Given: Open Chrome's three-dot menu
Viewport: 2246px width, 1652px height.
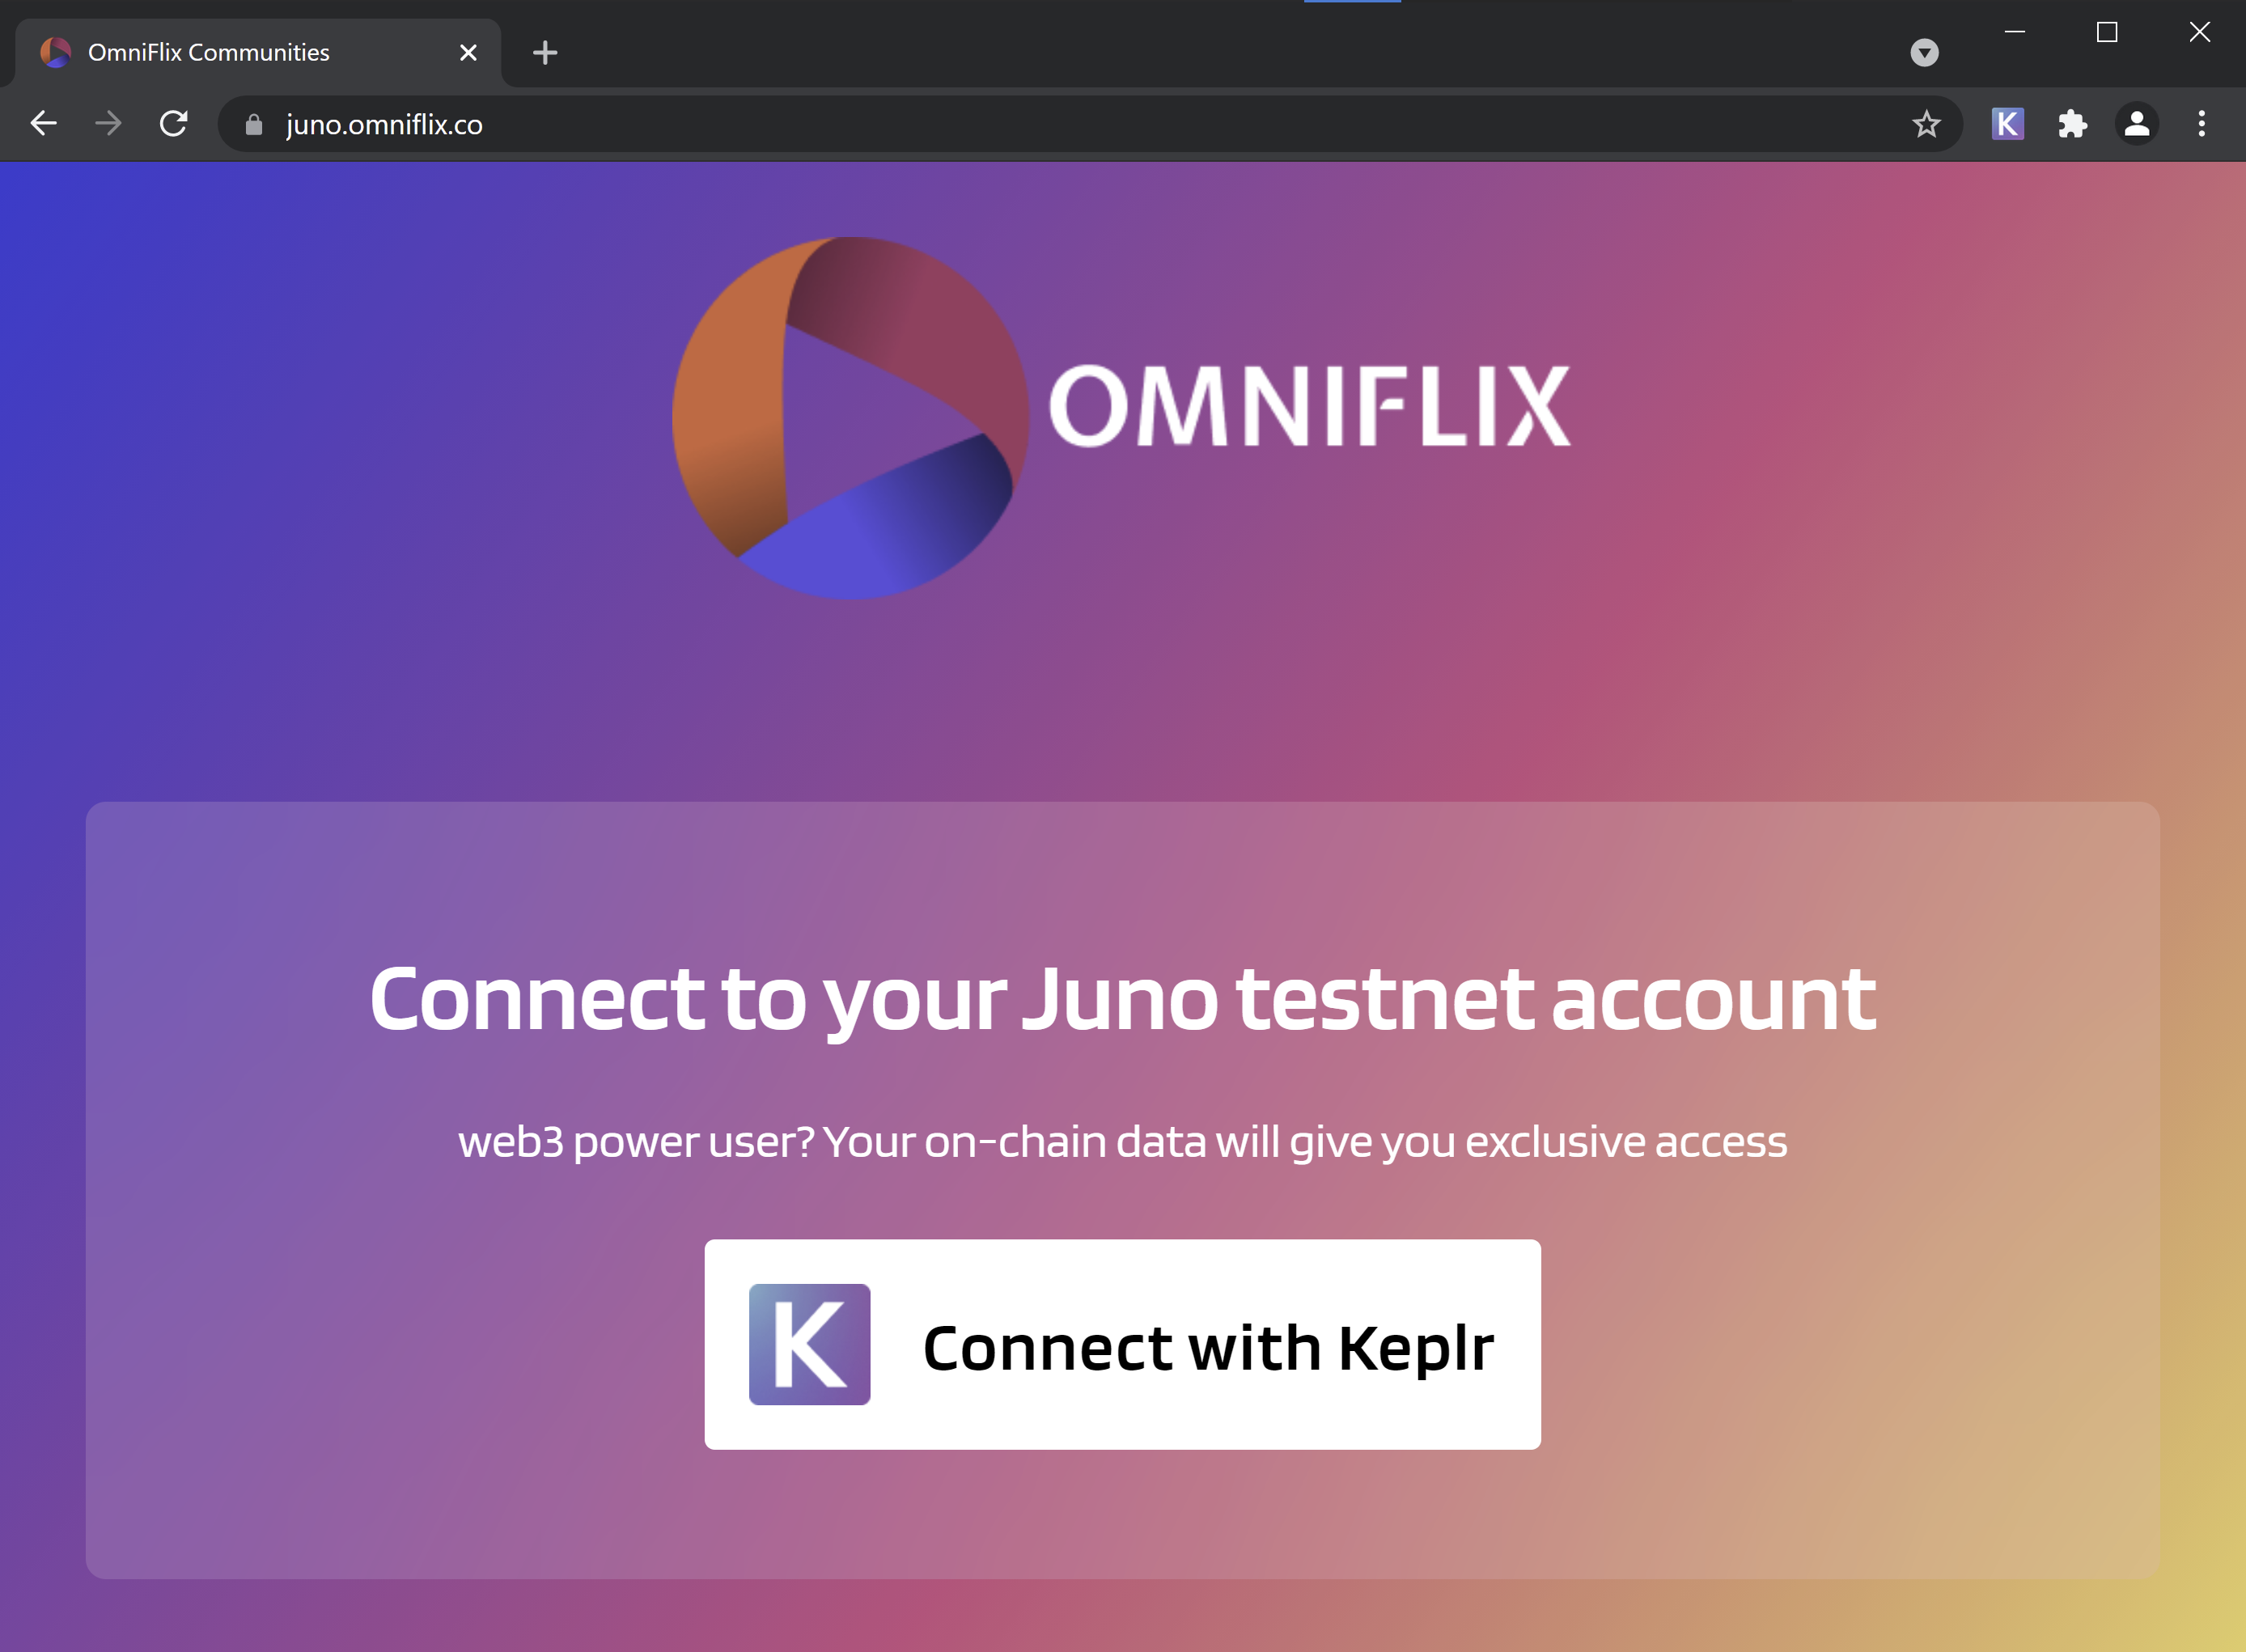Looking at the screenshot, I should pos(2201,124).
